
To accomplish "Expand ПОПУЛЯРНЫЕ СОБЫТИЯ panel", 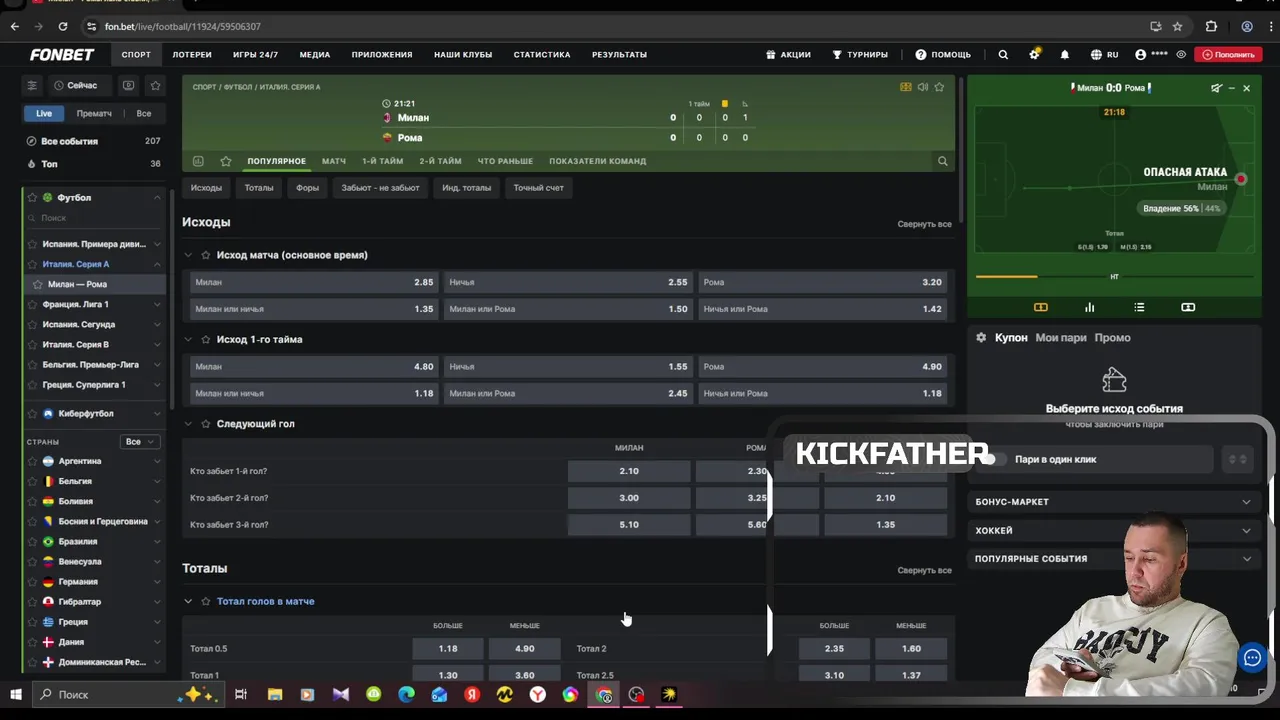I will coord(1114,558).
